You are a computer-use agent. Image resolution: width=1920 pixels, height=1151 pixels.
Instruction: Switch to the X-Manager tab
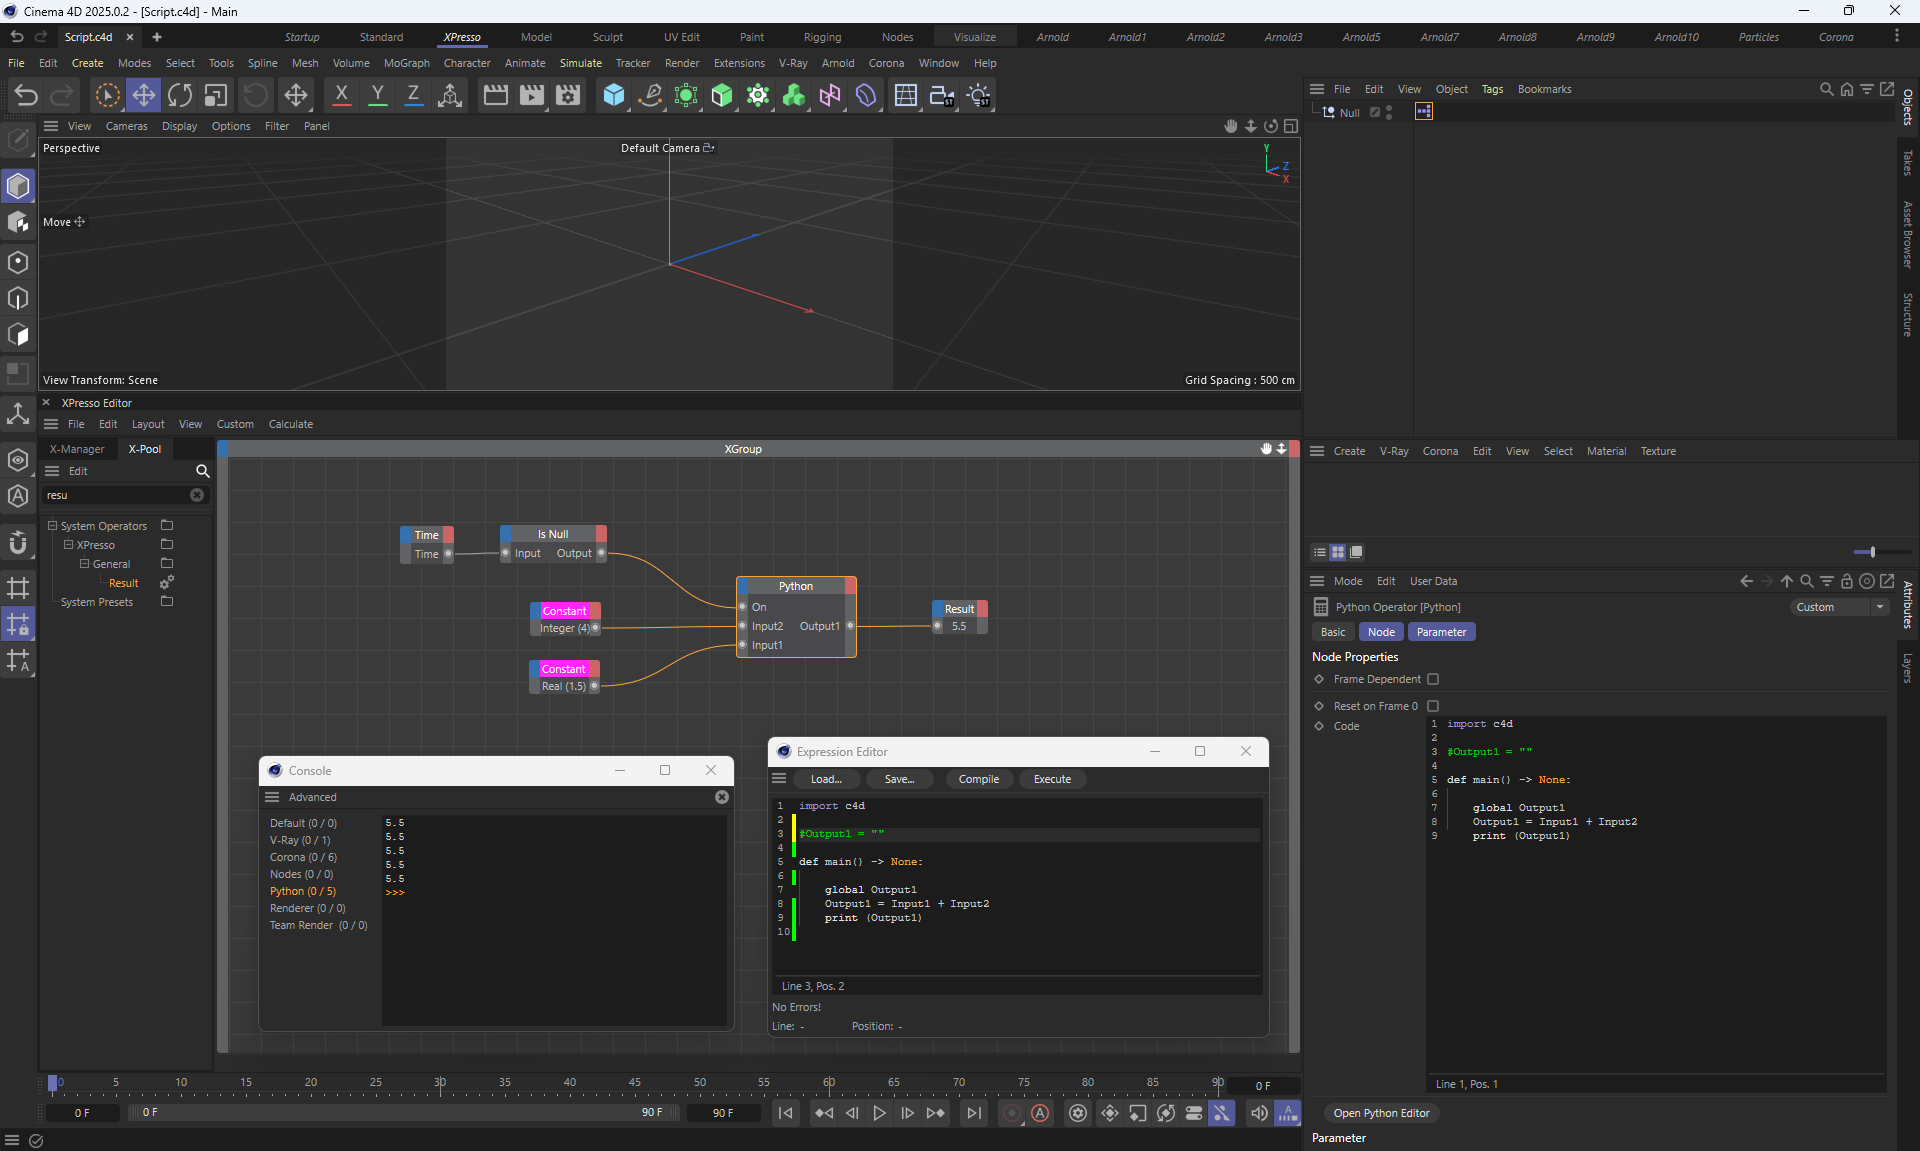(x=77, y=449)
